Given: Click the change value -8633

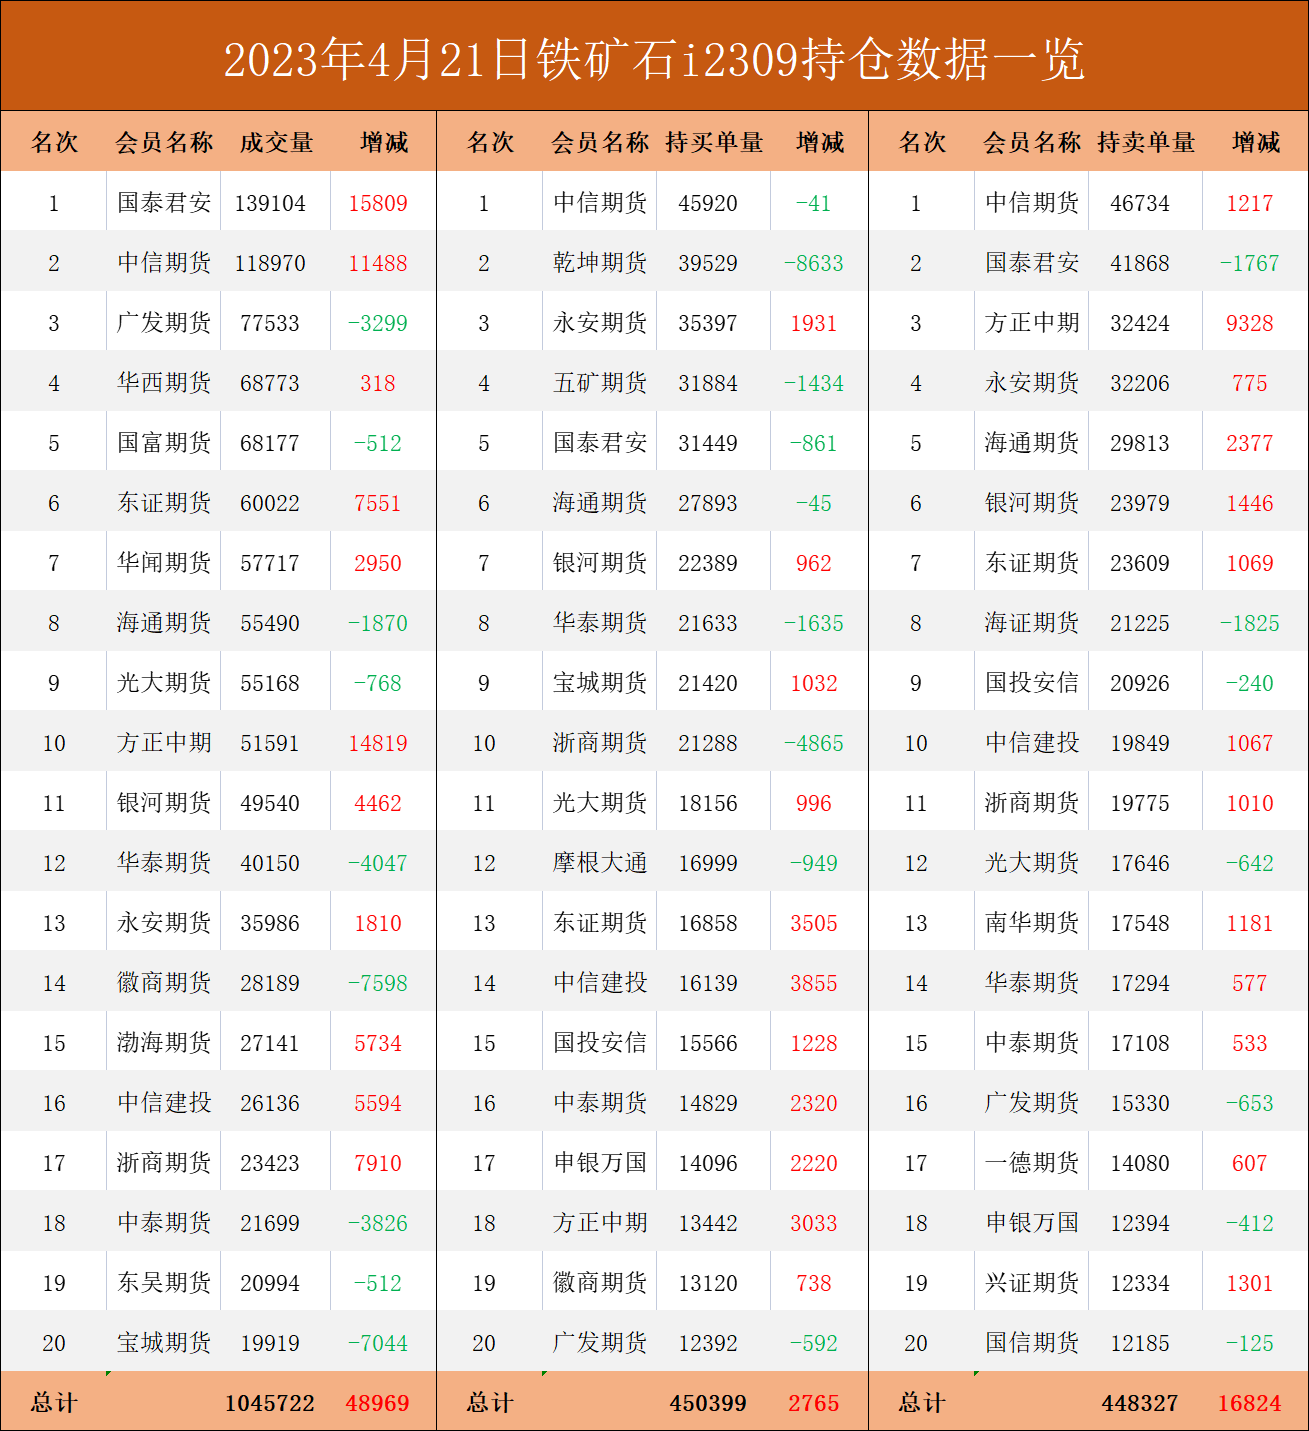Looking at the screenshot, I should [x=814, y=263].
